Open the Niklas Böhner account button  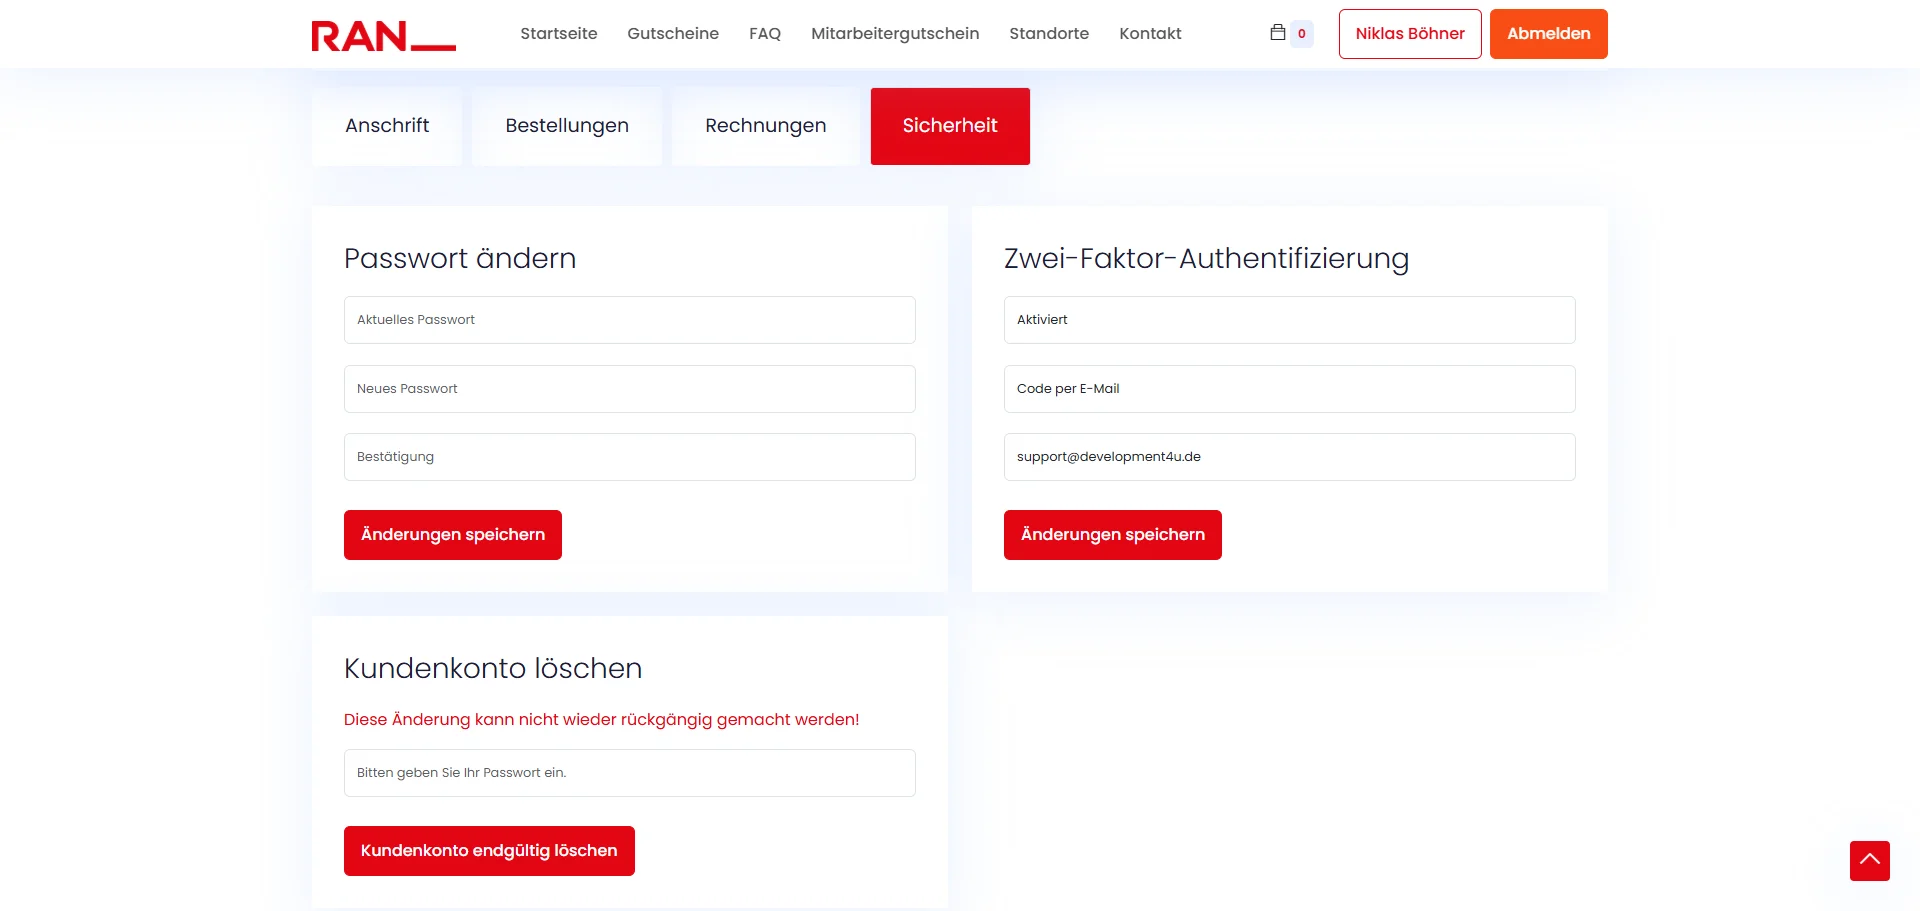pos(1409,34)
